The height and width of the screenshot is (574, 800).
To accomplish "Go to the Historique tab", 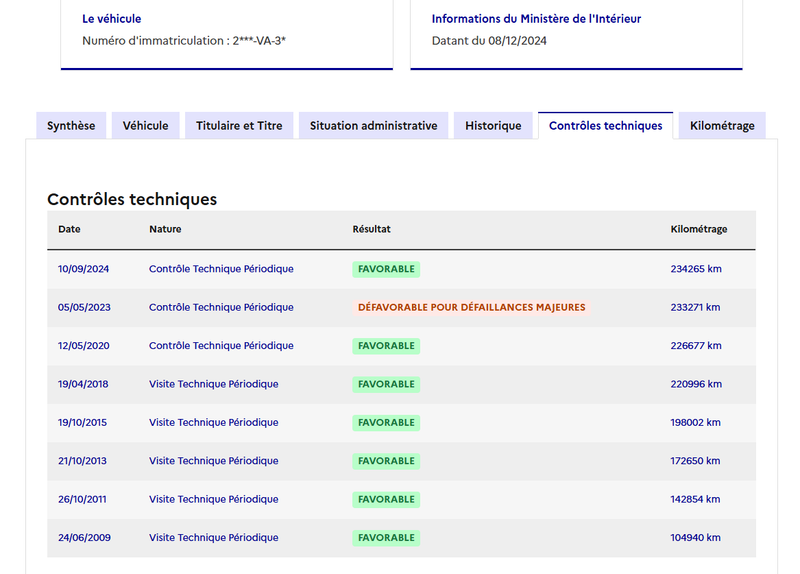I will [493, 126].
